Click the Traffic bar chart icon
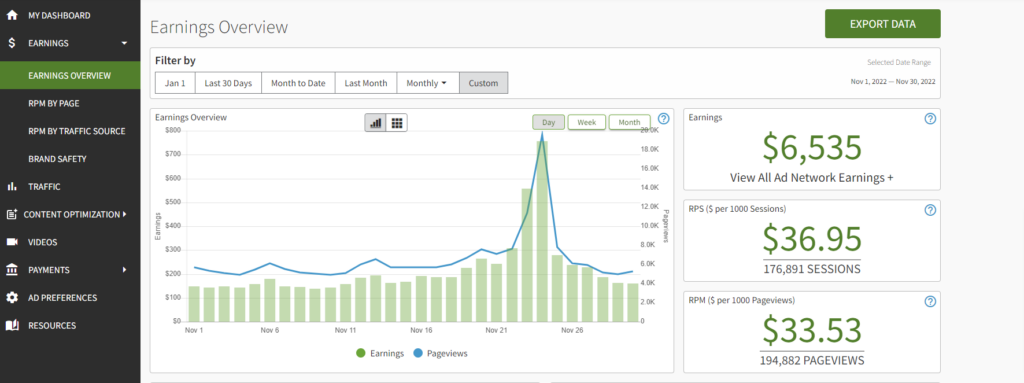 12,187
